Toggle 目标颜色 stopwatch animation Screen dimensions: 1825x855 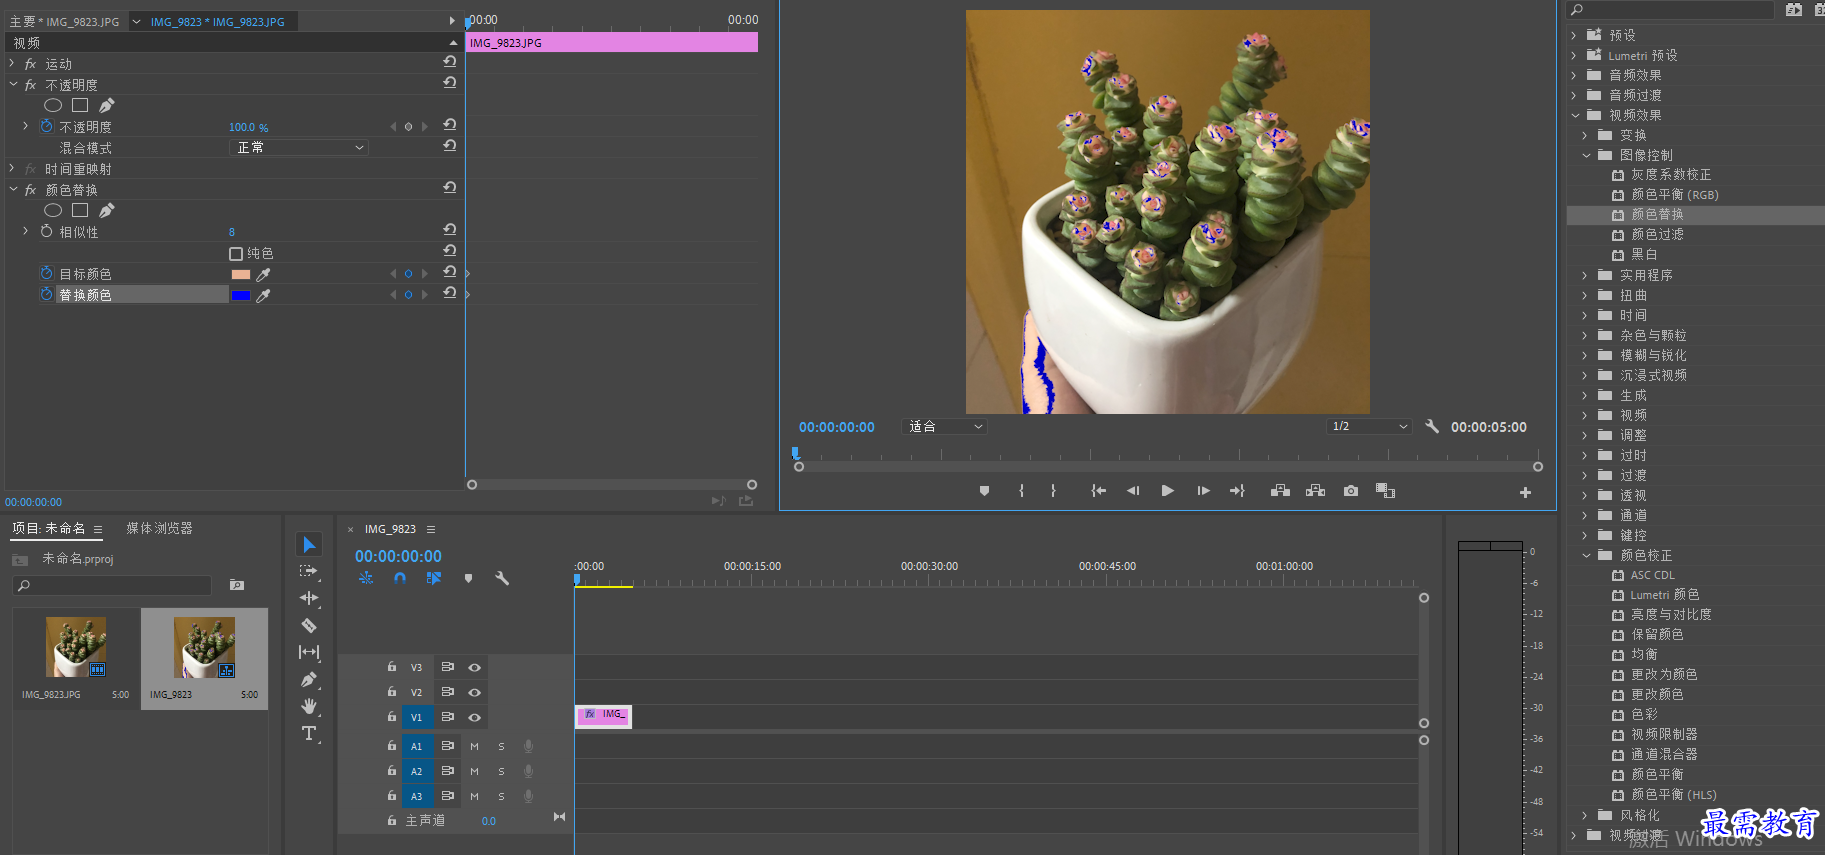(x=46, y=273)
